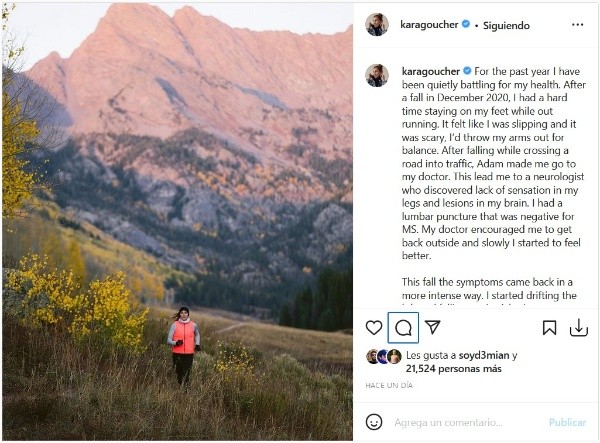Click the header profile avatar
The width and height of the screenshot is (600, 443).
coord(377,24)
